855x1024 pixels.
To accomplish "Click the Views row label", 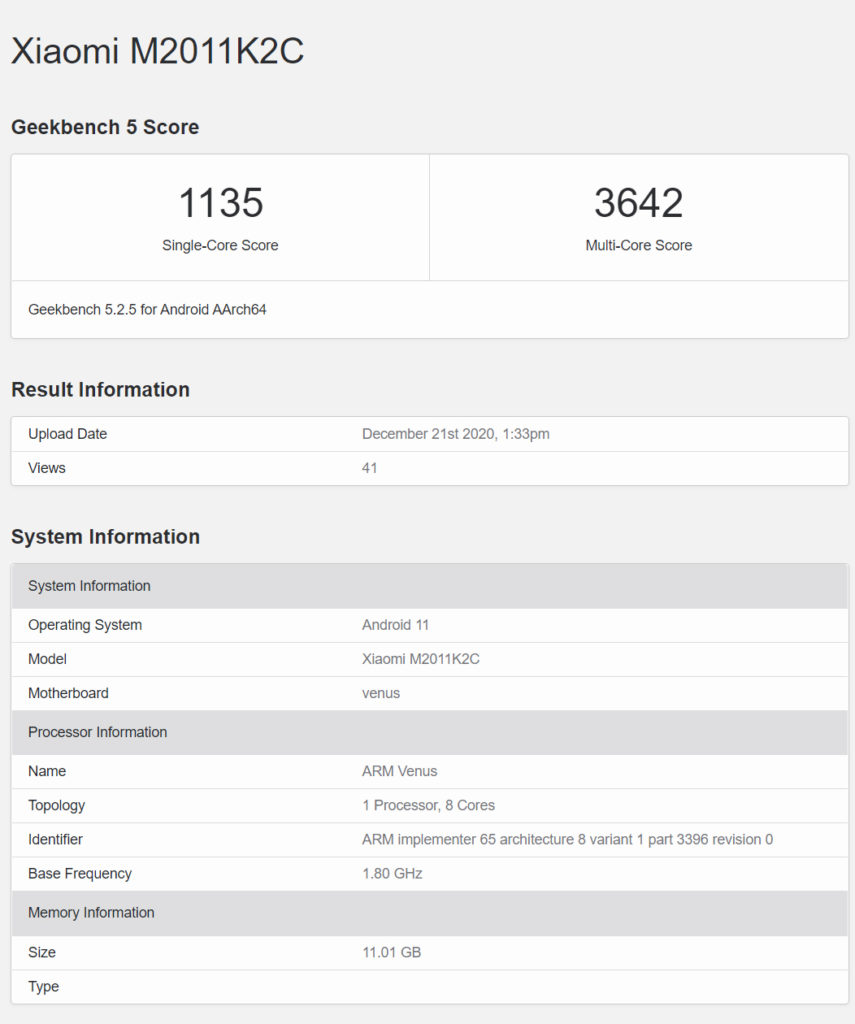I will [46, 468].
